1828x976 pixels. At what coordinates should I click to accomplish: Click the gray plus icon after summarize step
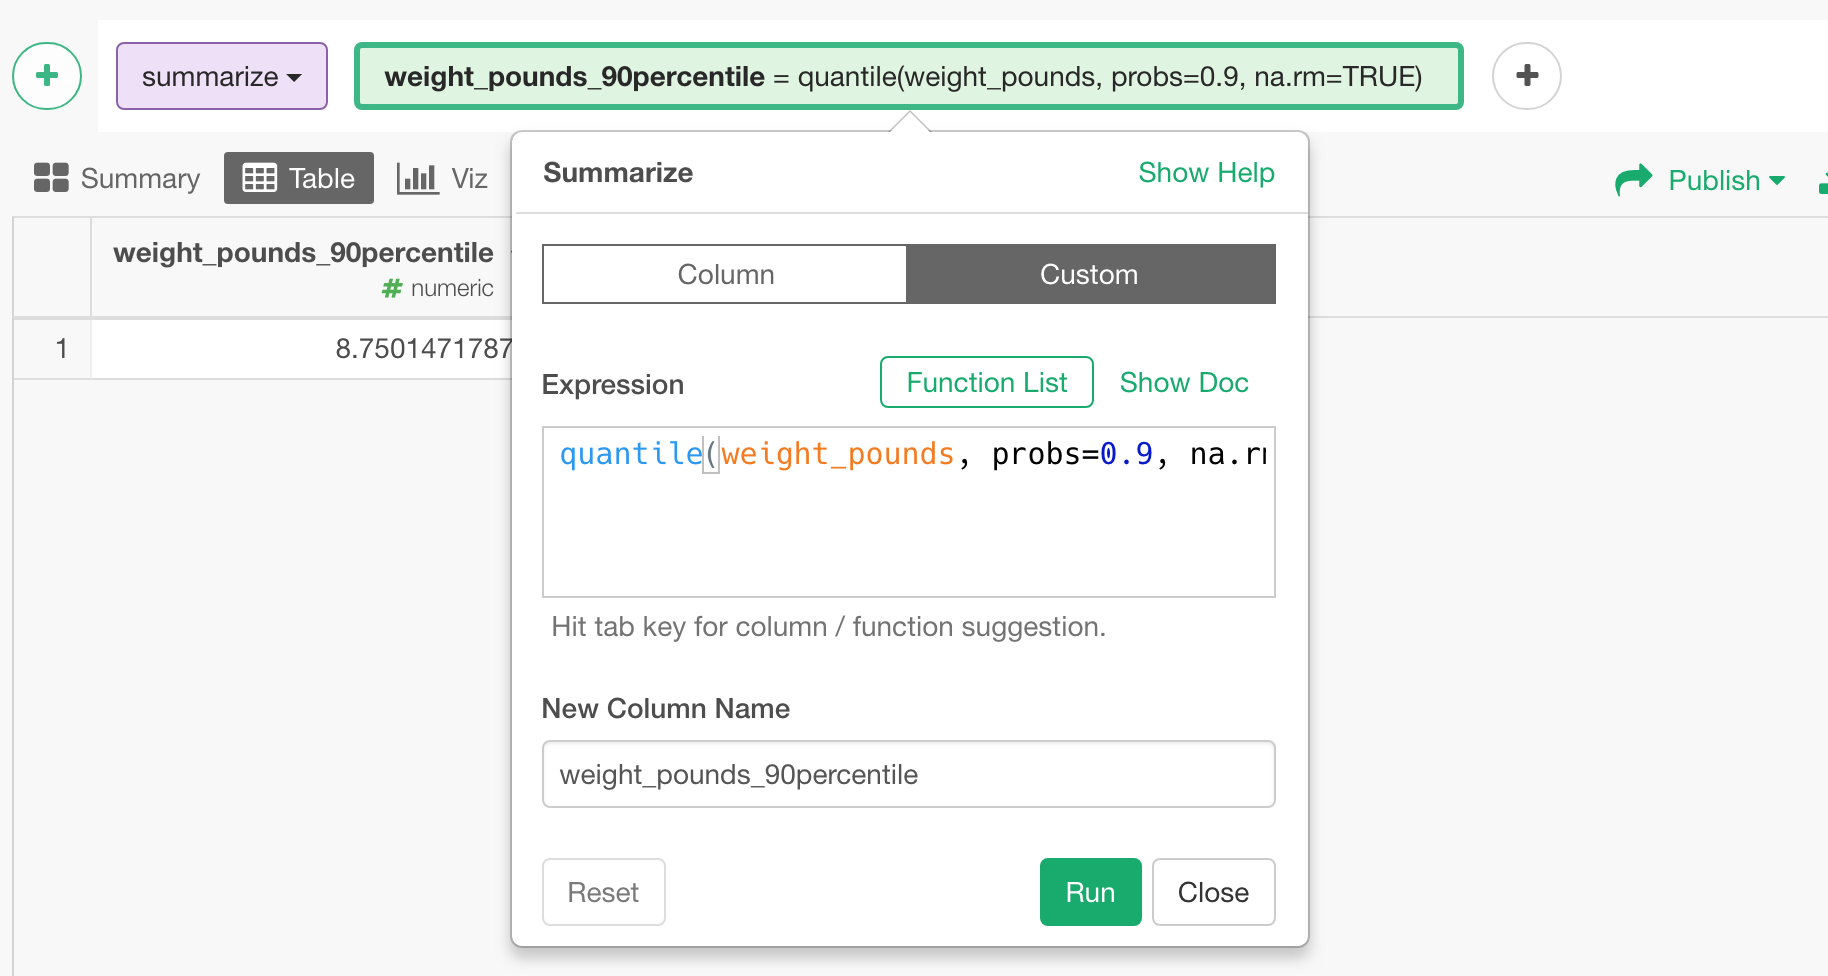1526,76
